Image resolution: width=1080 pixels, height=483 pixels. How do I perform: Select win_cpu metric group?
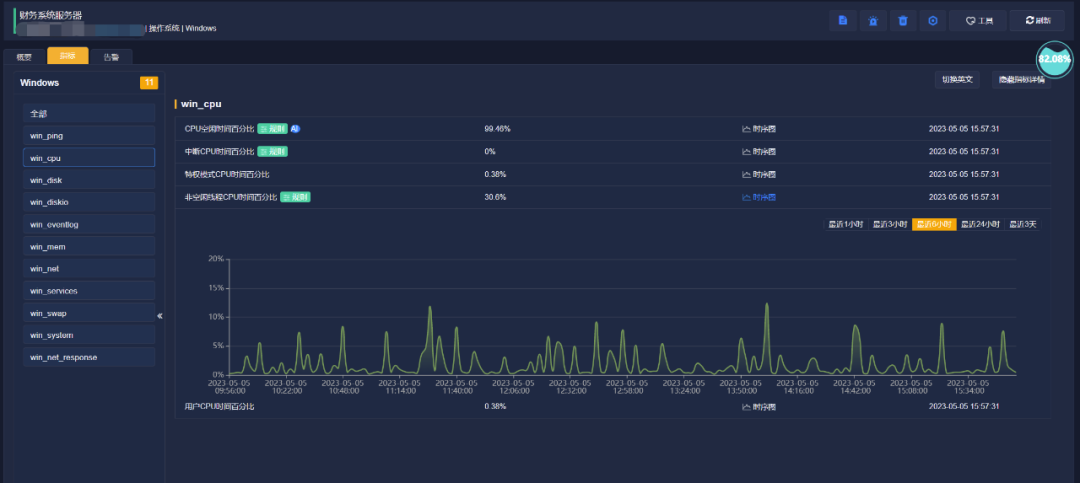(89, 158)
